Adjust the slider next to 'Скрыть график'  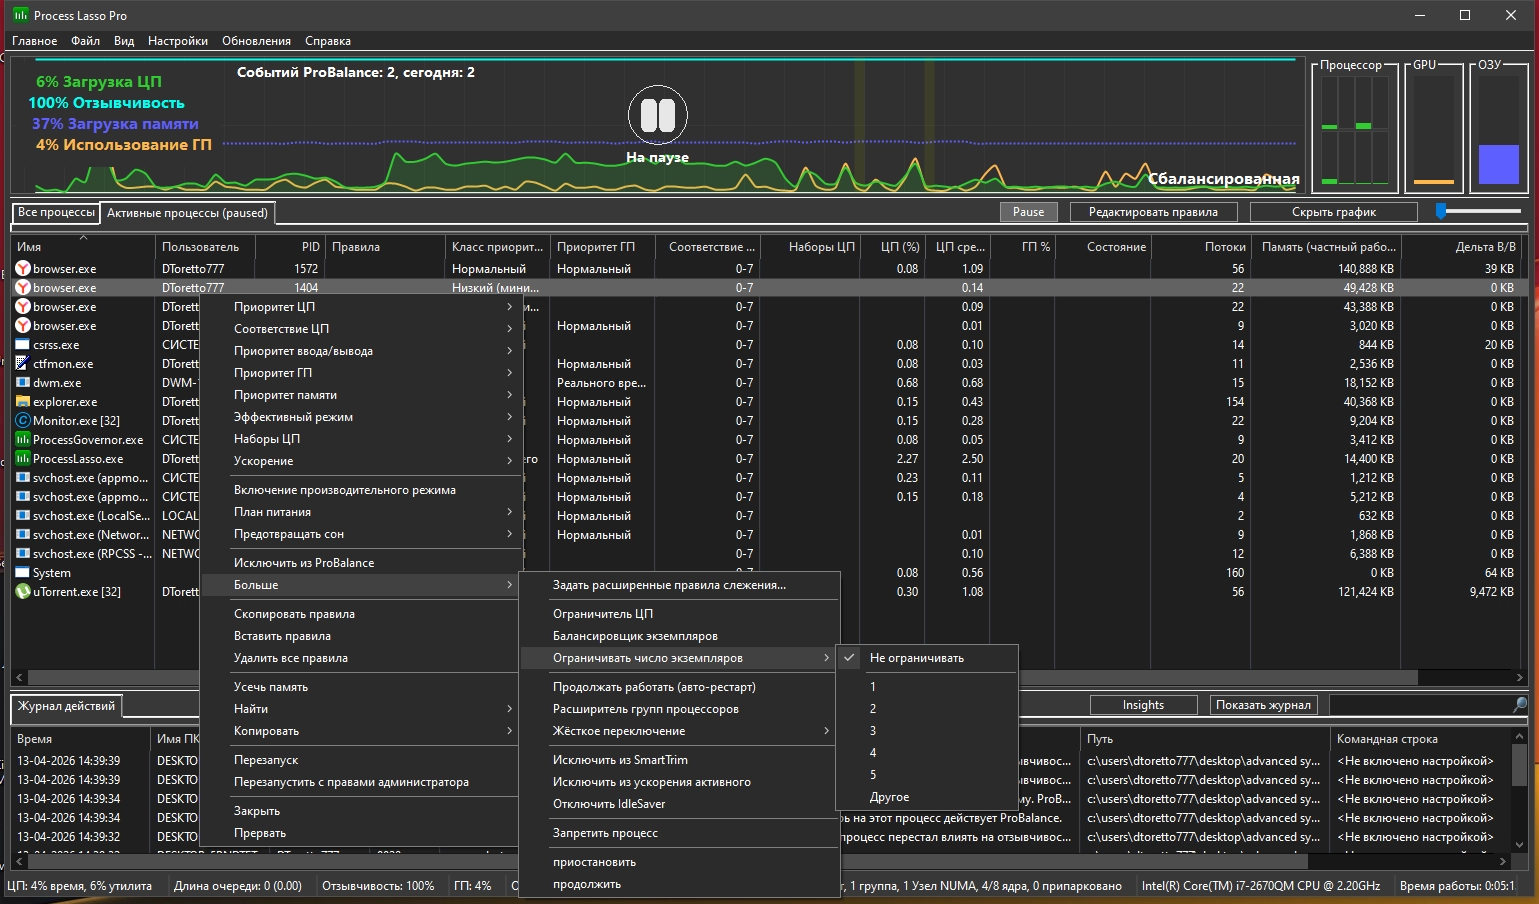[x=1441, y=211]
